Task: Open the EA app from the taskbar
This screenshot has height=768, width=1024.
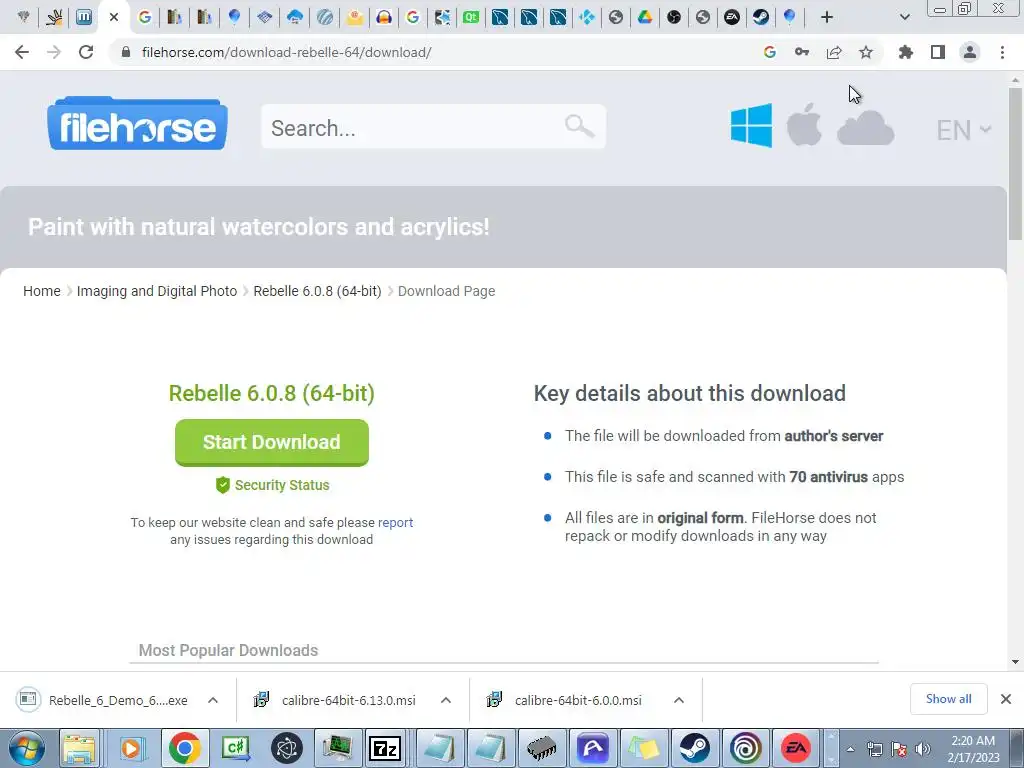Action: point(795,748)
